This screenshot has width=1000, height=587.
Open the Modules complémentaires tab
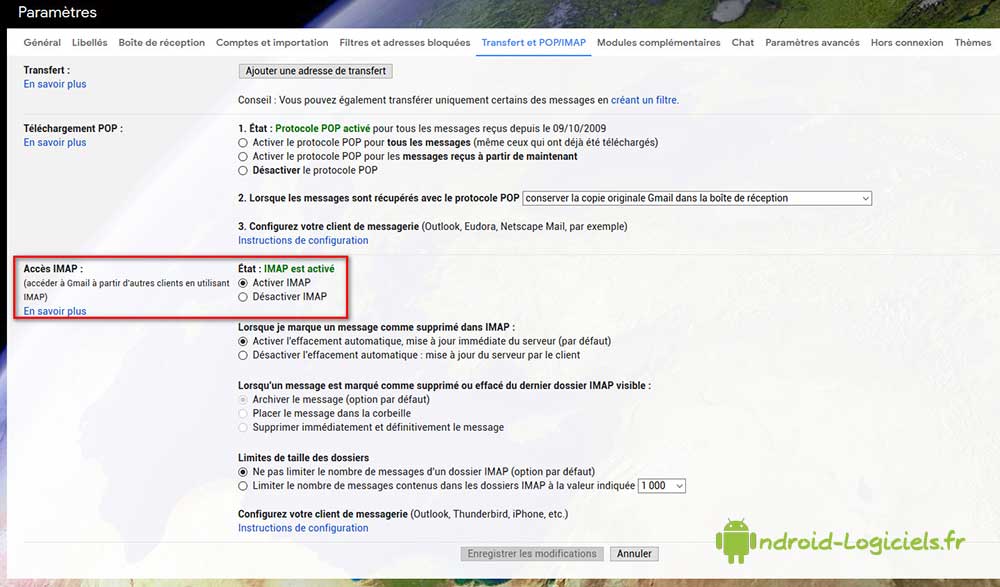pyautogui.click(x=659, y=43)
